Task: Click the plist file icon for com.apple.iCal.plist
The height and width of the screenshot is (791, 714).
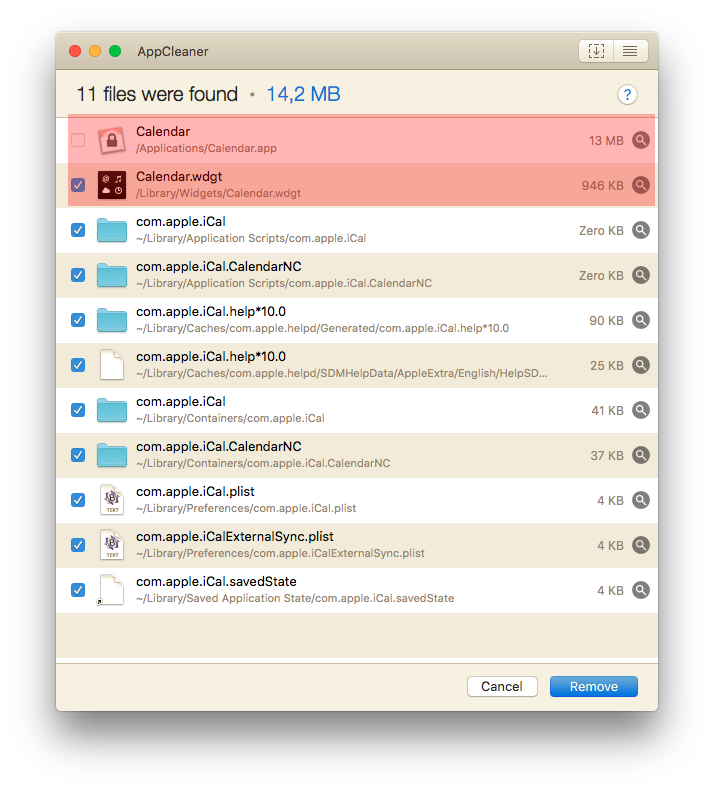Action: point(112,500)
